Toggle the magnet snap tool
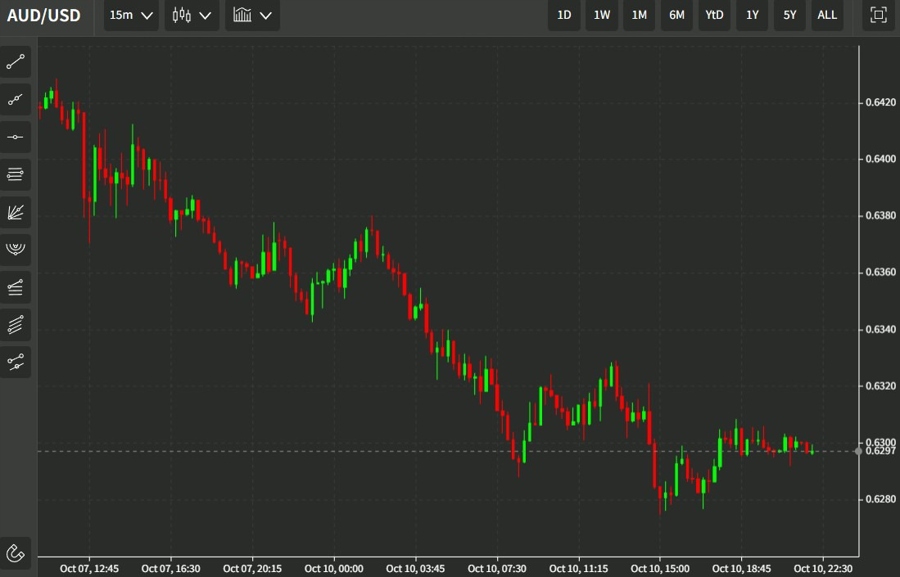 [x=15, y=553]
